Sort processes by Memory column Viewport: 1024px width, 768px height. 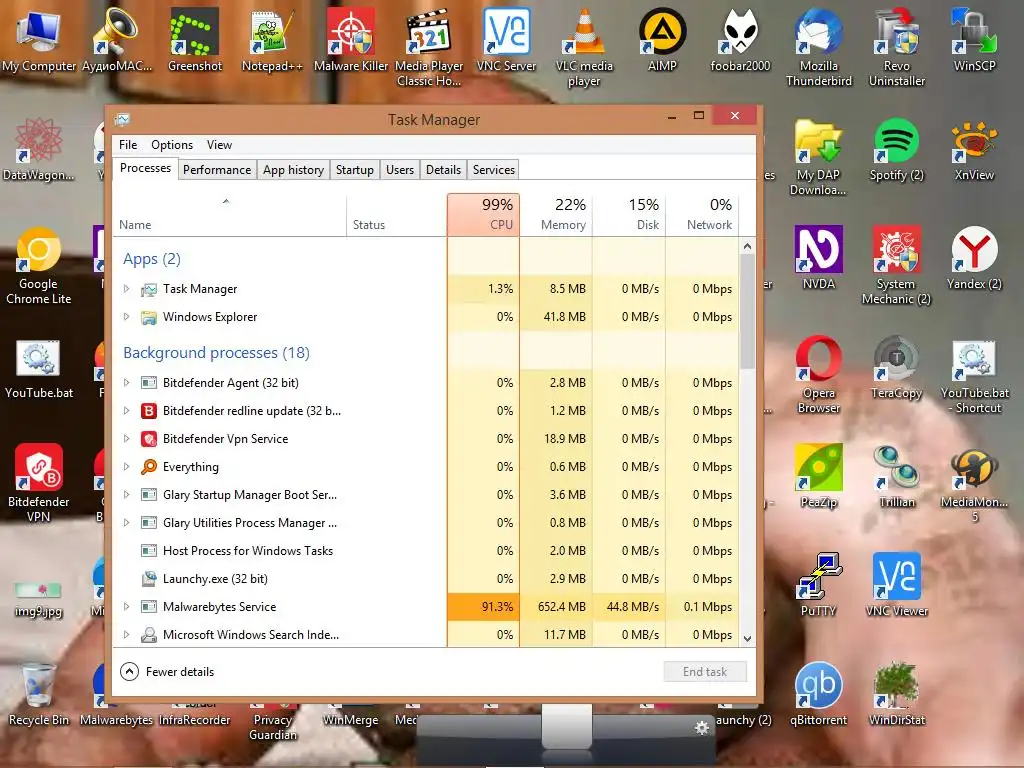[x=556, y=215]
